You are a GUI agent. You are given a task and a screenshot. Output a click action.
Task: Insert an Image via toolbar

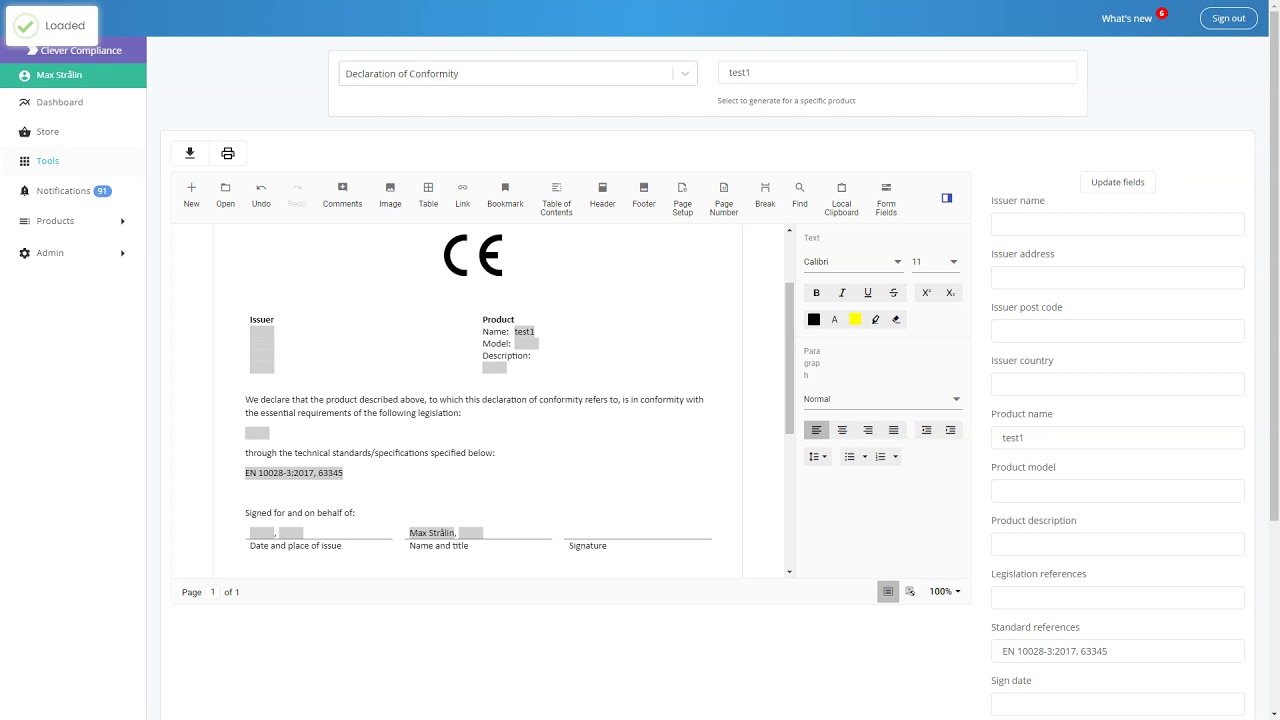coord(390,195)
